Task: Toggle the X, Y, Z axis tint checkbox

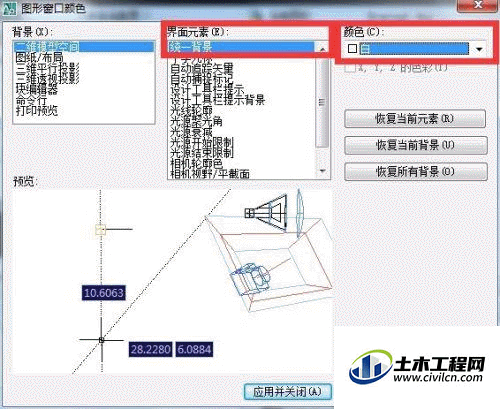Action: click(350, 68)
